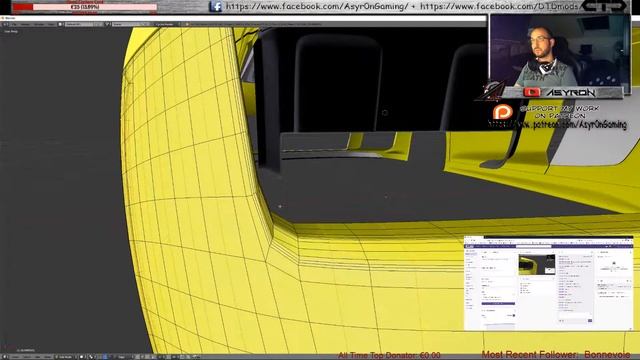Click the donation goal progress bar
640x360 pixels.
point(84,7)
